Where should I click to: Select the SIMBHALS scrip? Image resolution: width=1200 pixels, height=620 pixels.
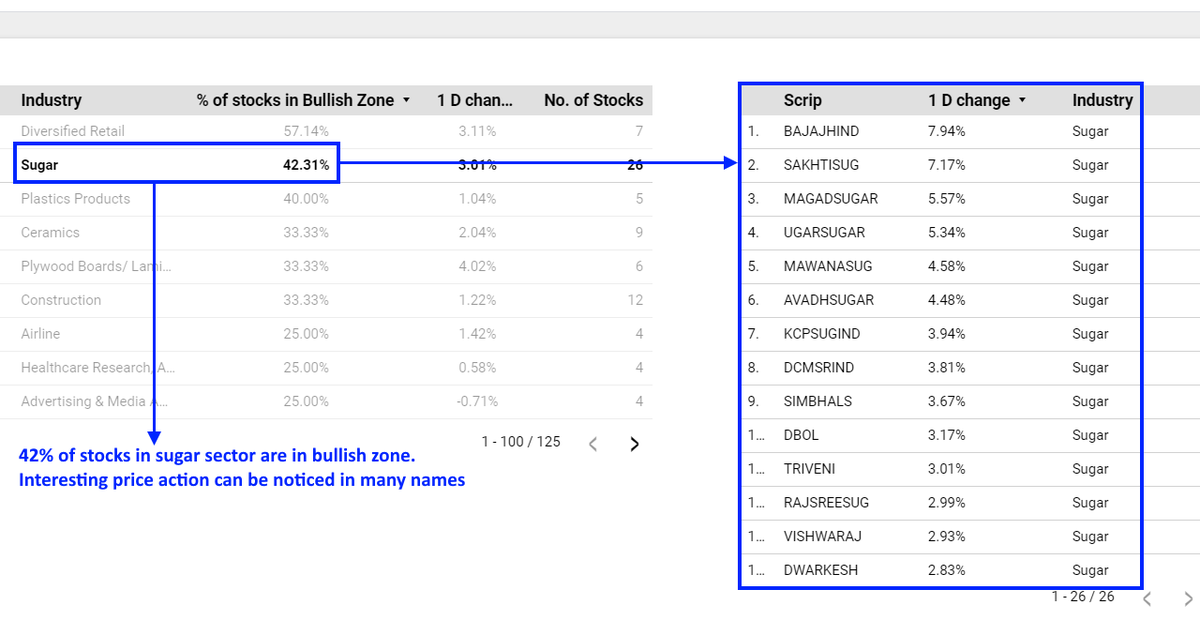coord(818,402)
